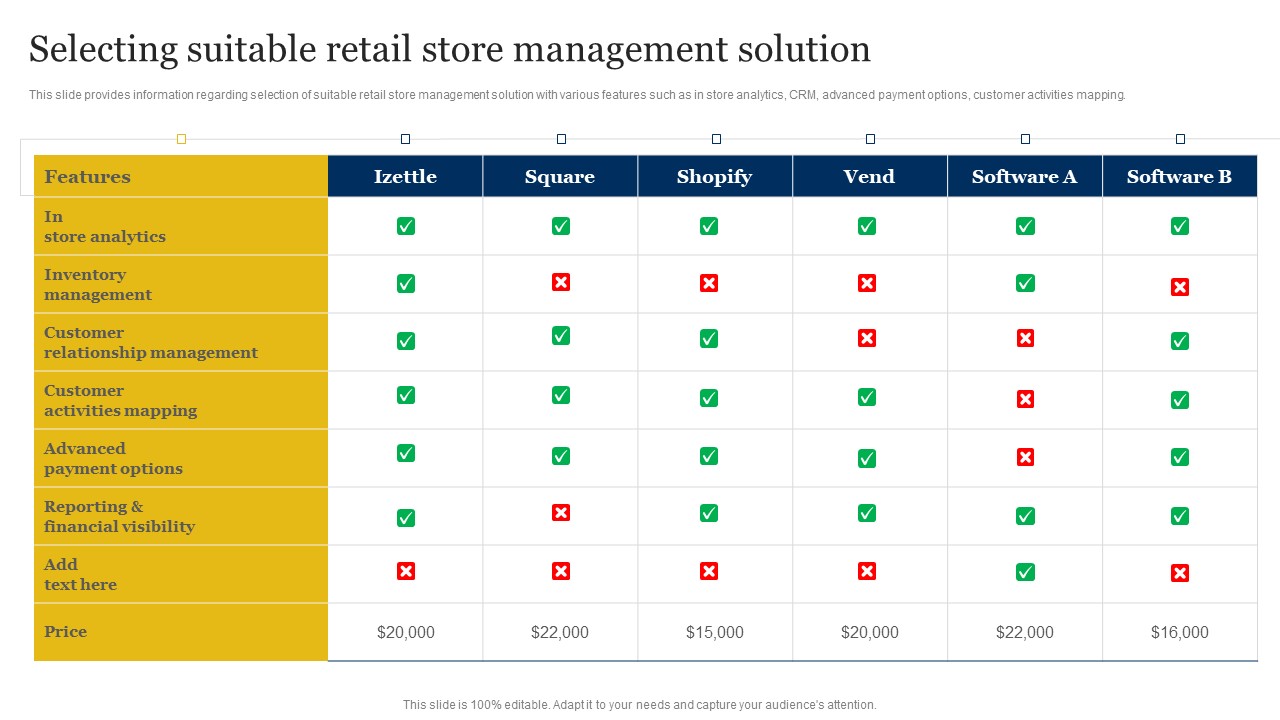This screenshot has height=720, width=1280.
Task: Select the Square column header
Action: click(560, 176)
